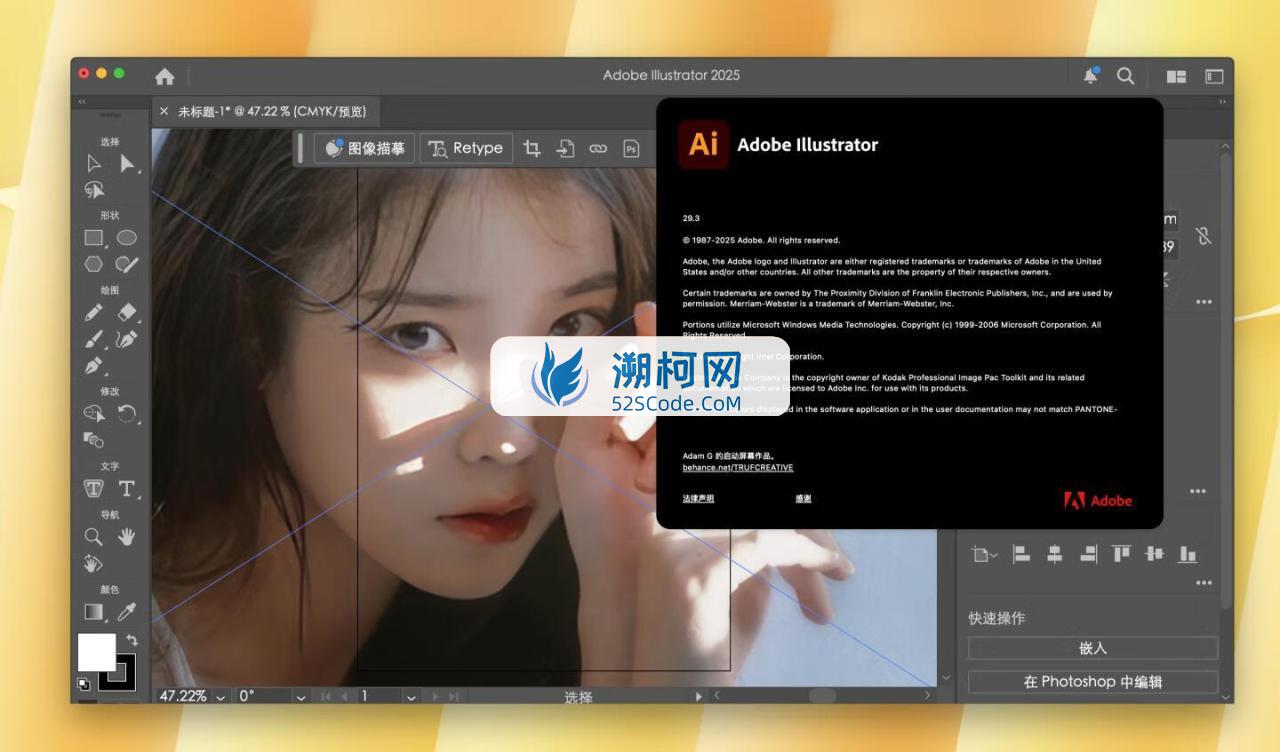Select the Polygon tool
This screenshot has width=1280, height=752.
click(x=94, y=264)
